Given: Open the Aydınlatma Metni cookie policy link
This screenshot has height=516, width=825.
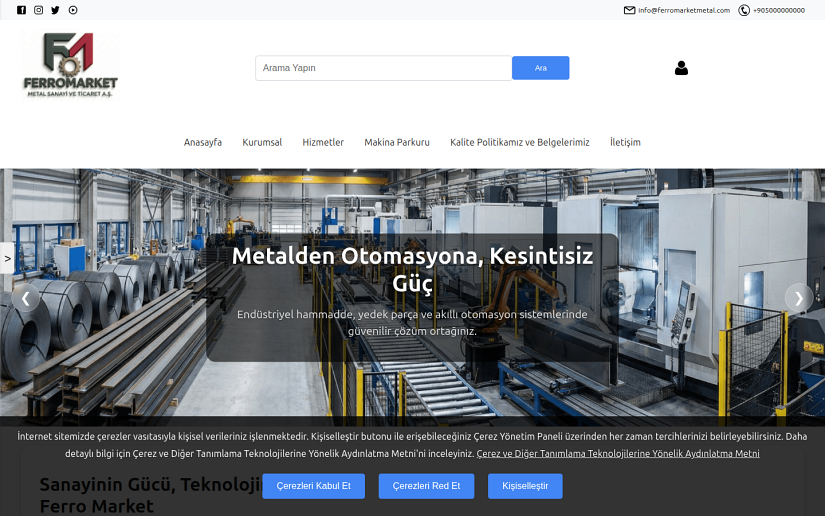Looking at the screenshot, I should (618, 453).
